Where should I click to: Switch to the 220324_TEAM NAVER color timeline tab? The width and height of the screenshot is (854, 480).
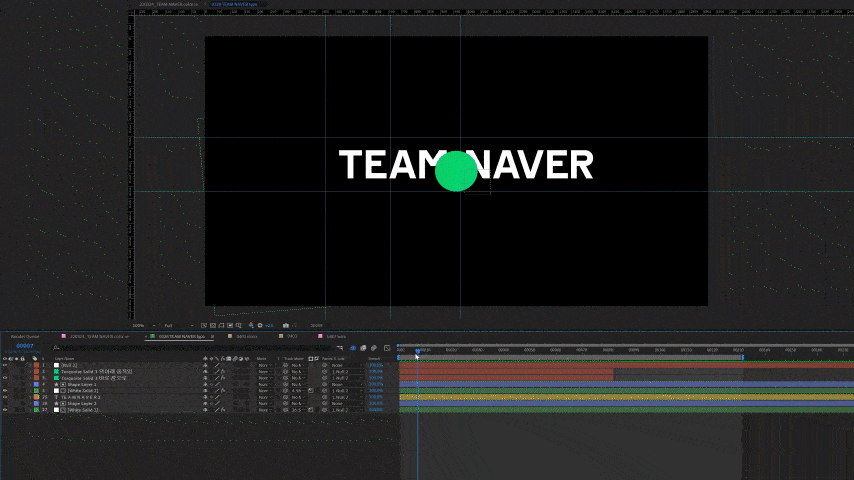point(99,336)
